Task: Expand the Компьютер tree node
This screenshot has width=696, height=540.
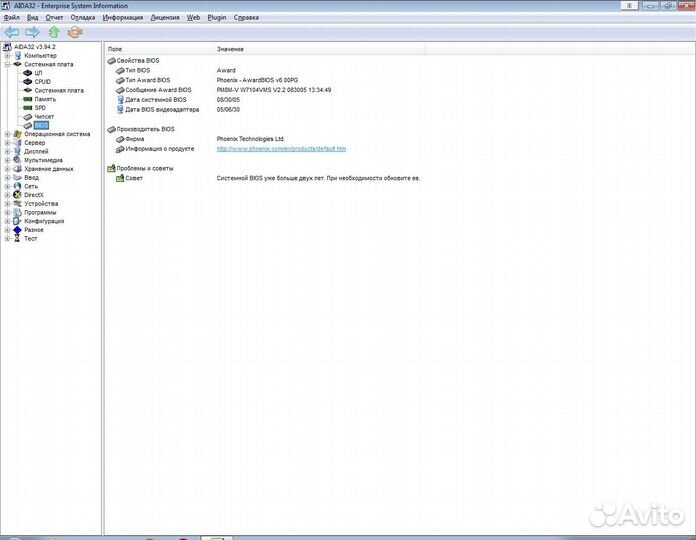Action: pyautogui.click(x=6, y=55)
